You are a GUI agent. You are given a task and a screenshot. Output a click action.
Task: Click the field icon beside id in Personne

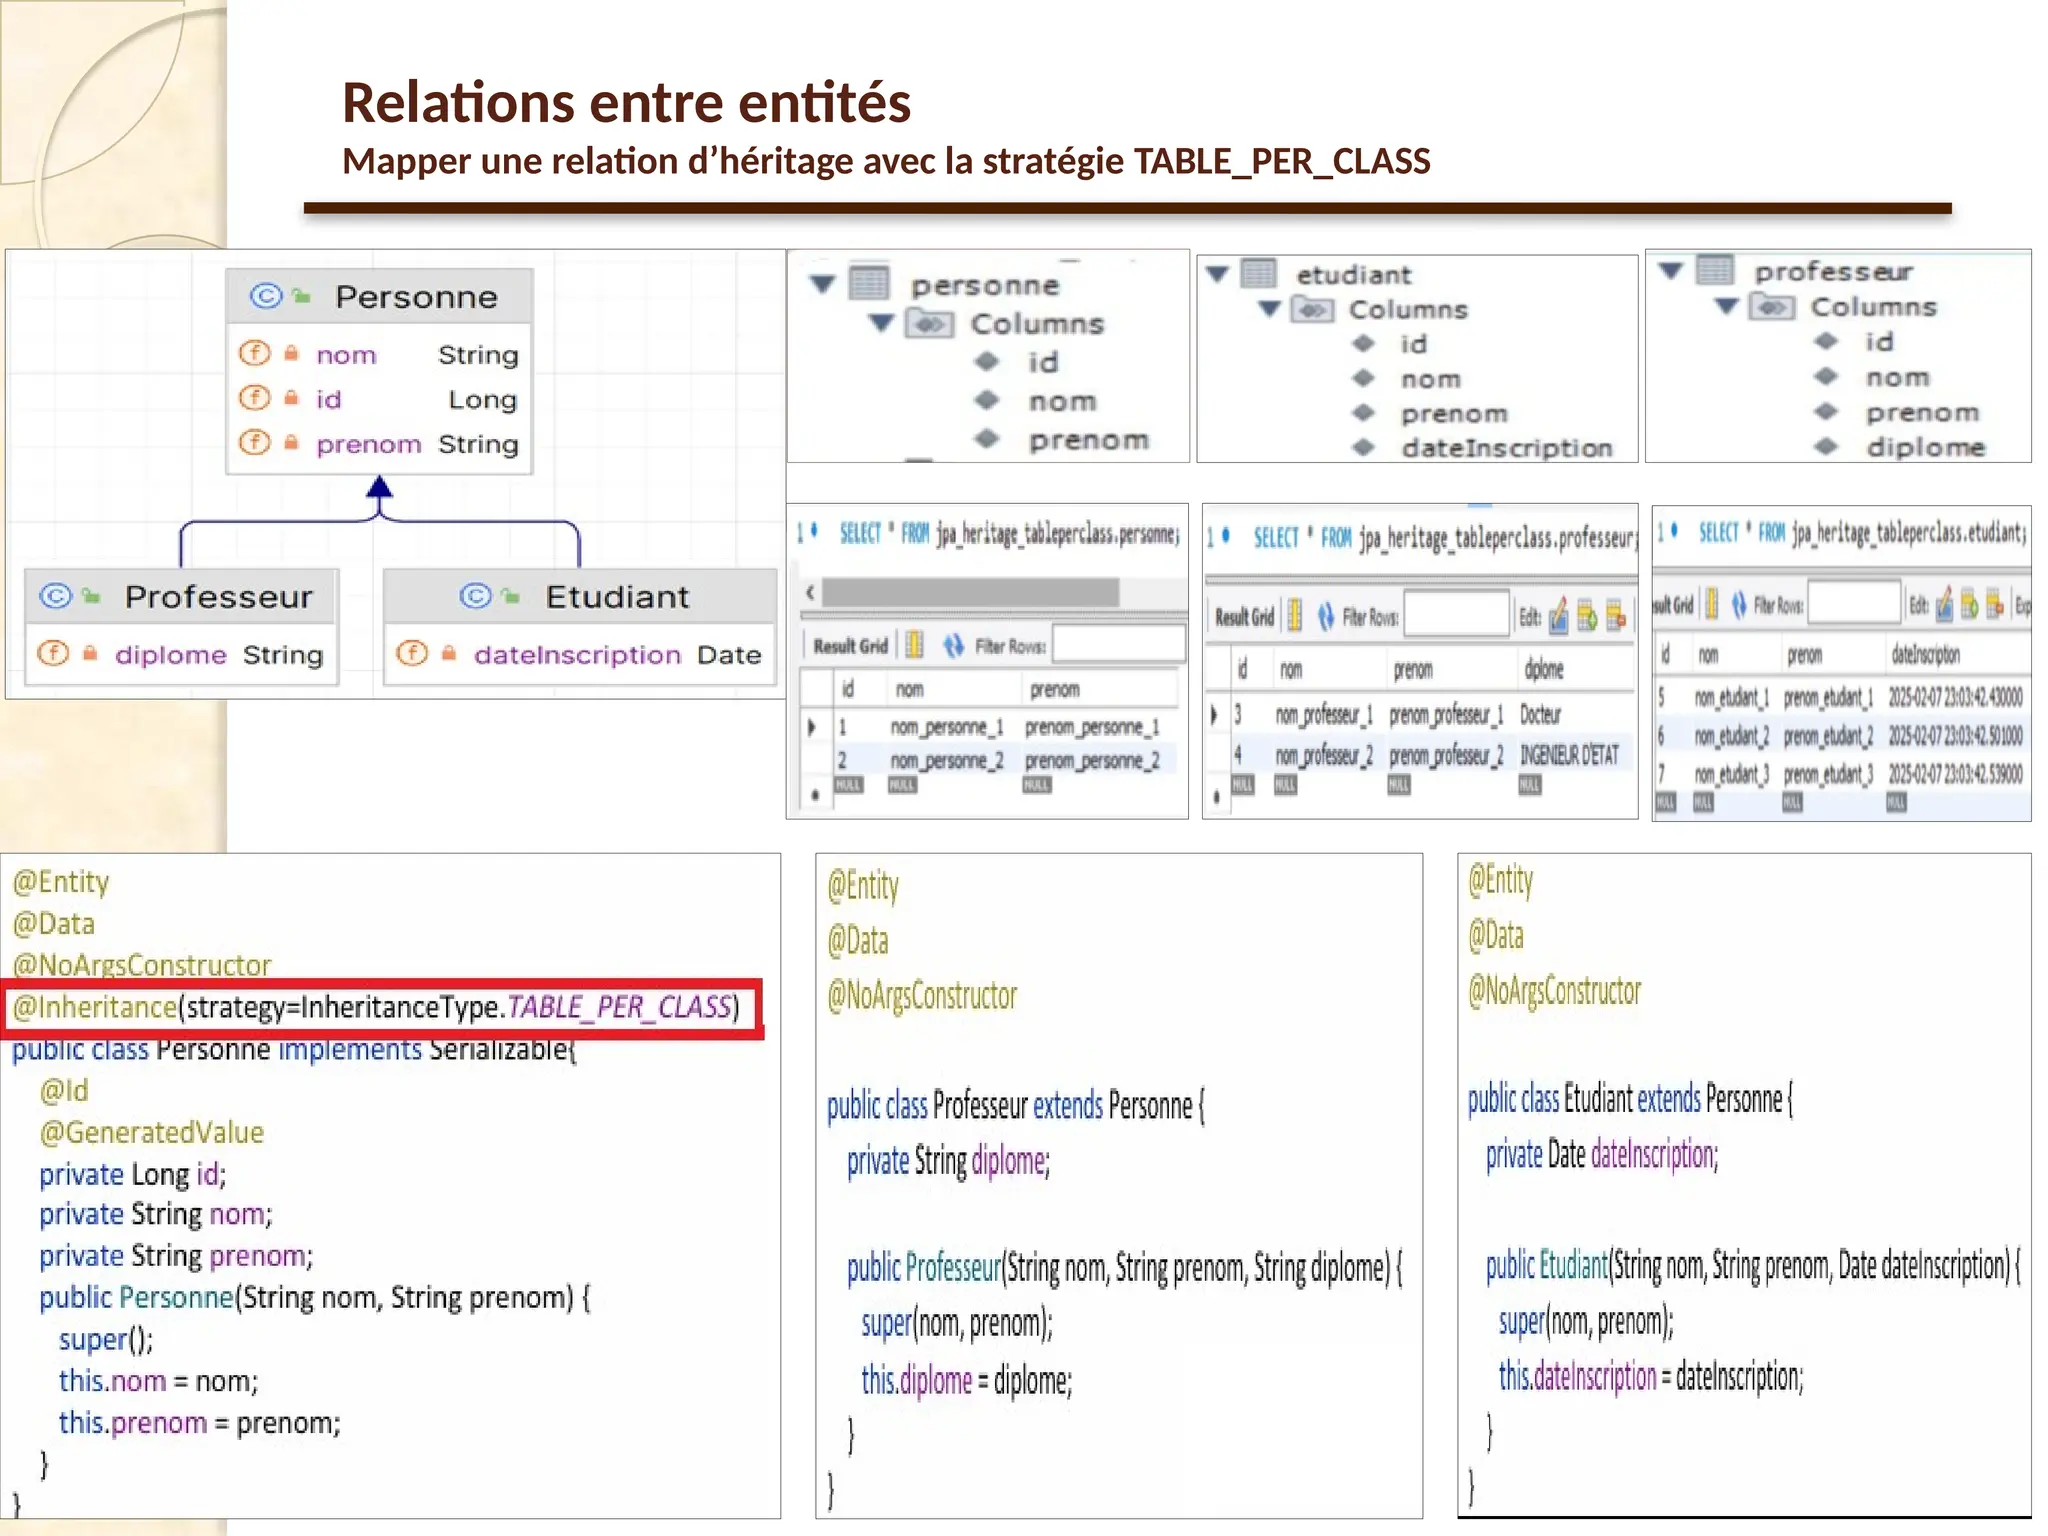pos(254,398)
